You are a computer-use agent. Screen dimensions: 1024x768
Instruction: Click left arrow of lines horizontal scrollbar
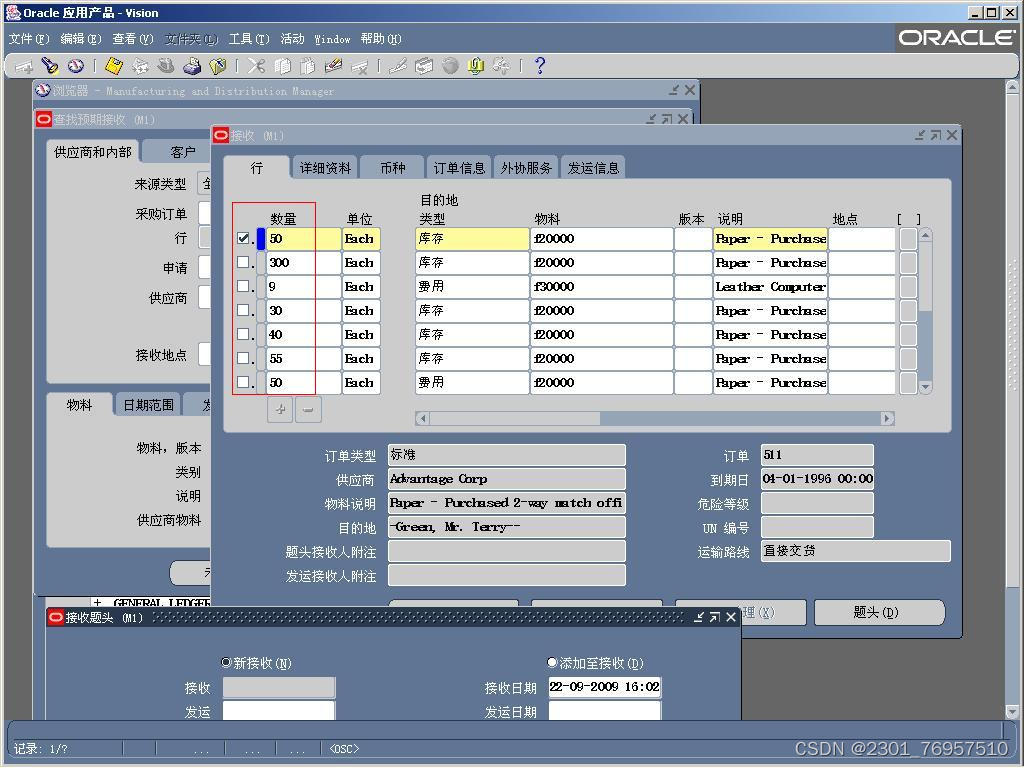click(x=423, y=418)
